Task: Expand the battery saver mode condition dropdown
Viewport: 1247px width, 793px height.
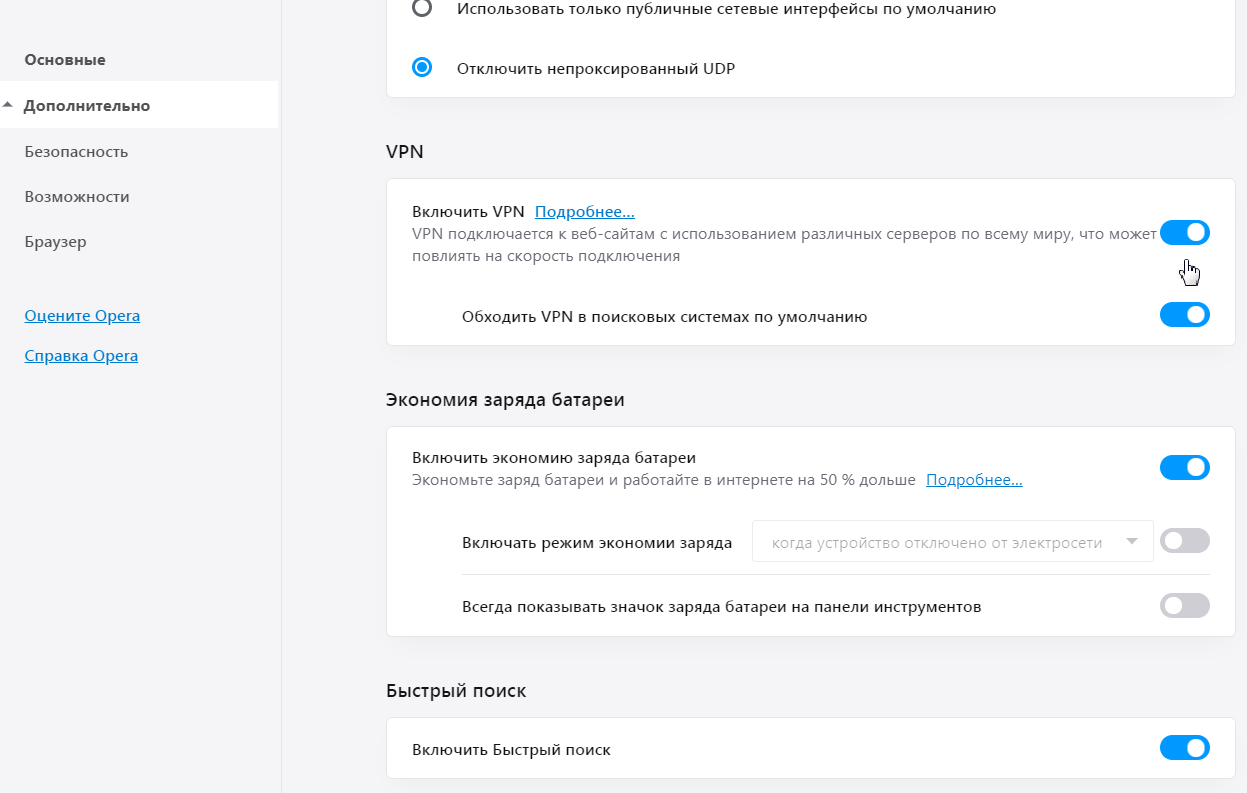Action: click(952, 542)
